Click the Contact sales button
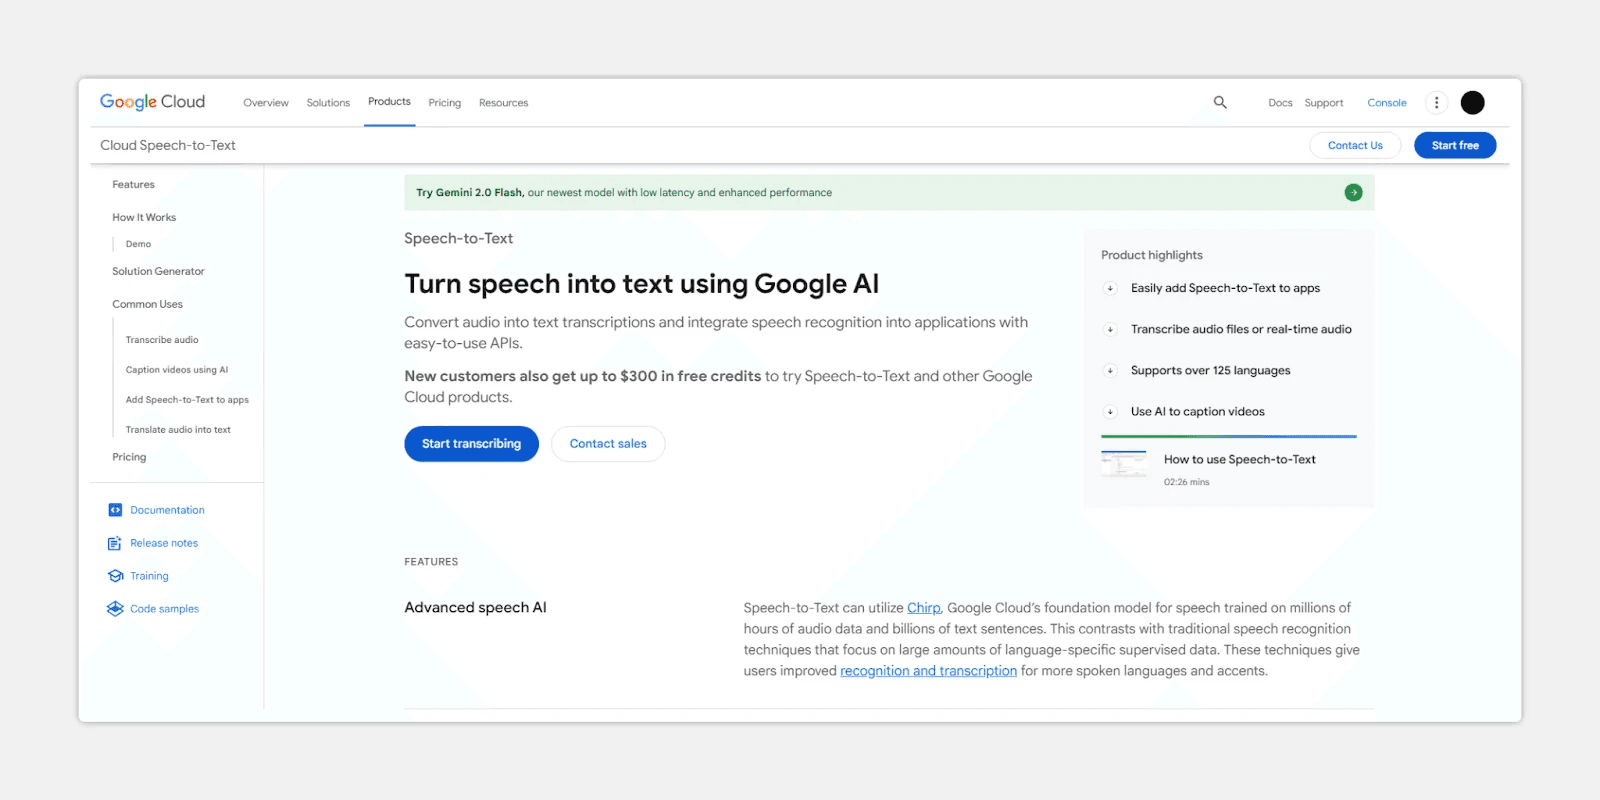This screenshot has height=800, width=1600. 608,444
